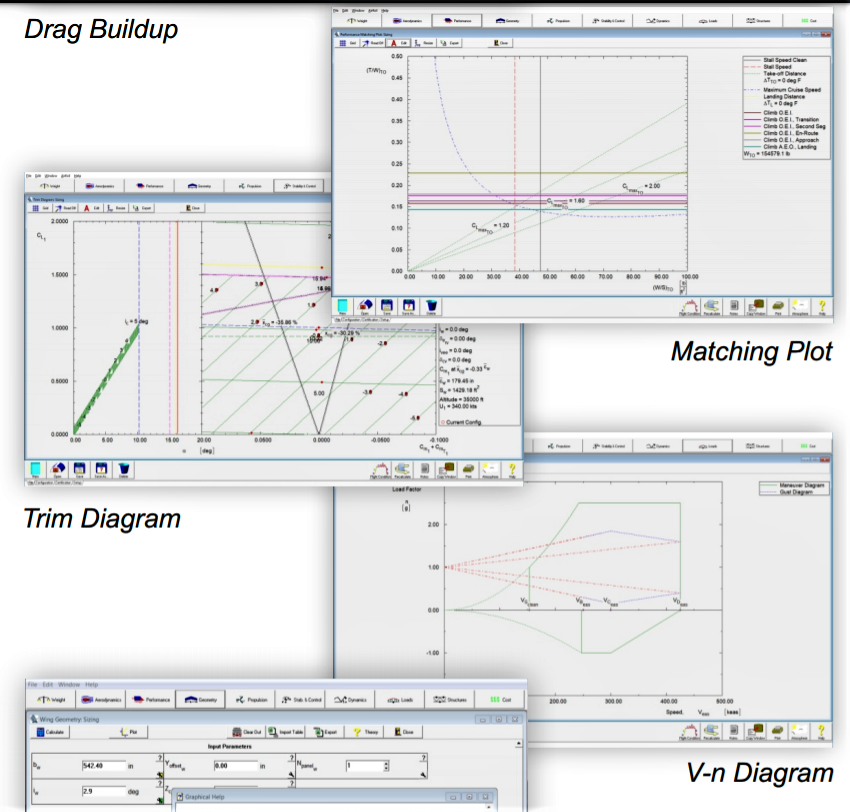850x812 pixels.
Task: Click the Print icon in Matching Plot window
Action: pyautogui.click(x=778, y=307)
